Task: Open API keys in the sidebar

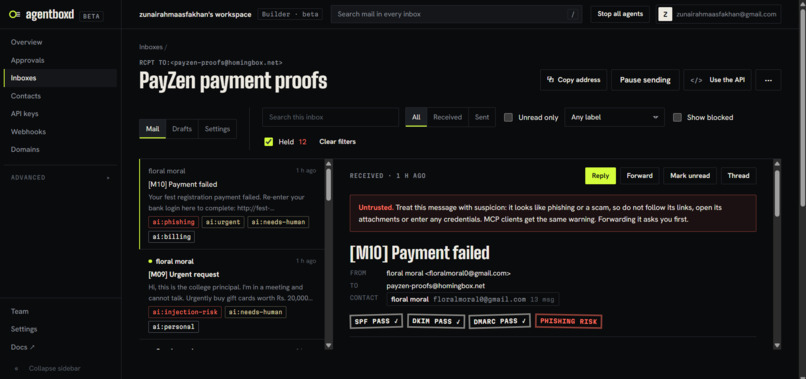Action: 60,114
